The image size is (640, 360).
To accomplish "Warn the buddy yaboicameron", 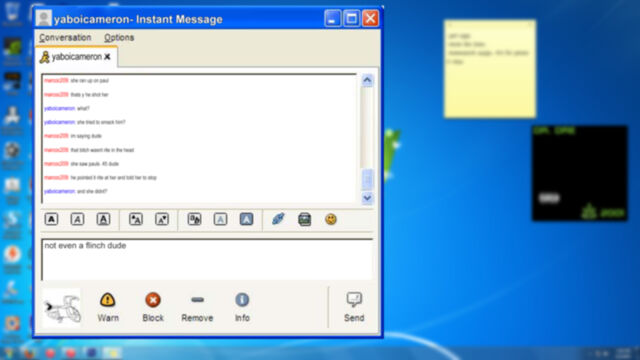I will point(108,307).
